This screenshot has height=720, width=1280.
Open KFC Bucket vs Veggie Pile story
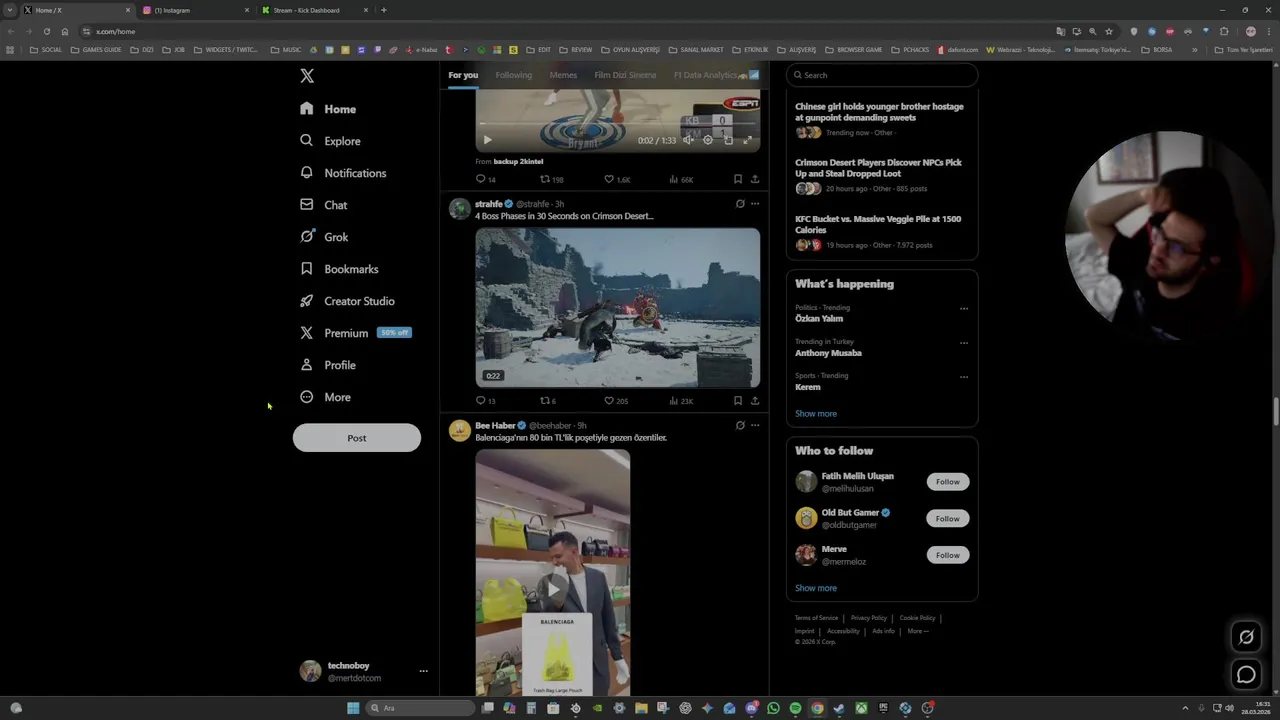(x=878, y=224)
